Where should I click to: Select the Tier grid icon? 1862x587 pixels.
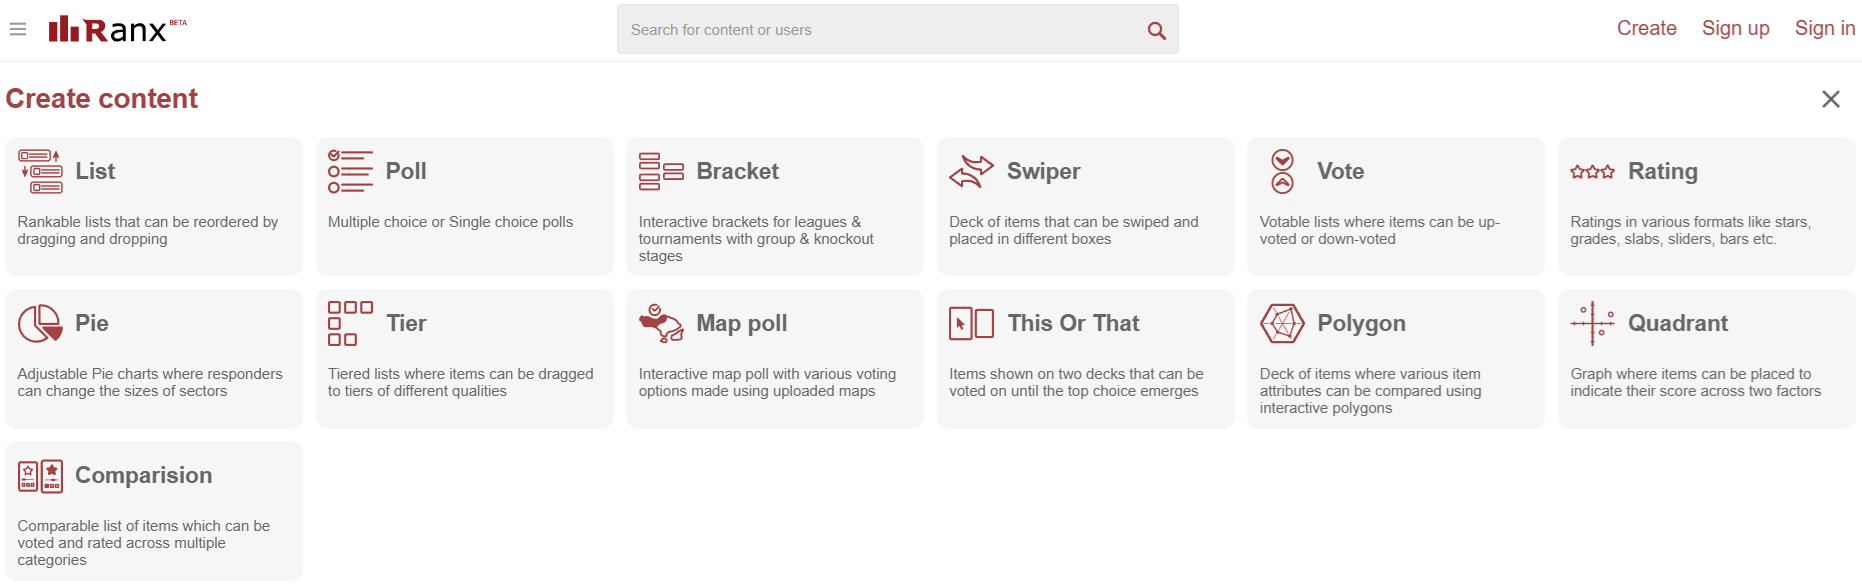coord(350,323)
